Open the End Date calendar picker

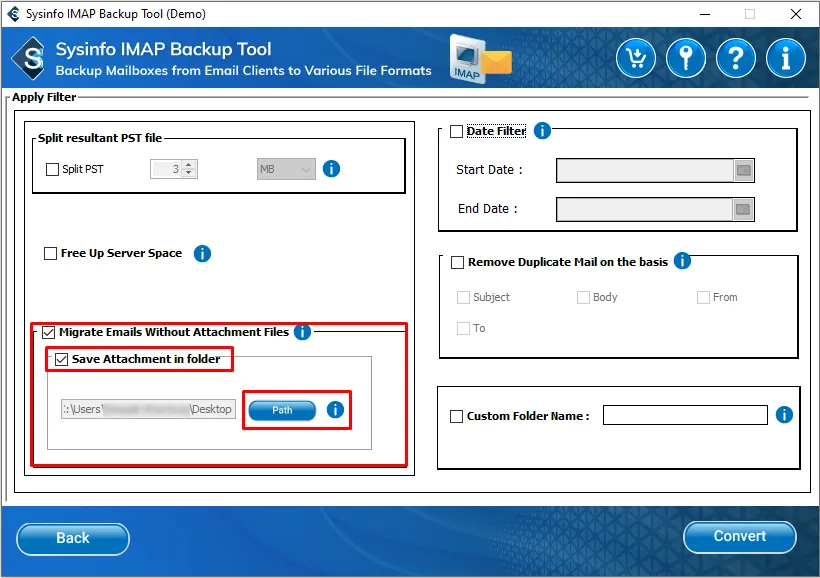click(743, 210)
